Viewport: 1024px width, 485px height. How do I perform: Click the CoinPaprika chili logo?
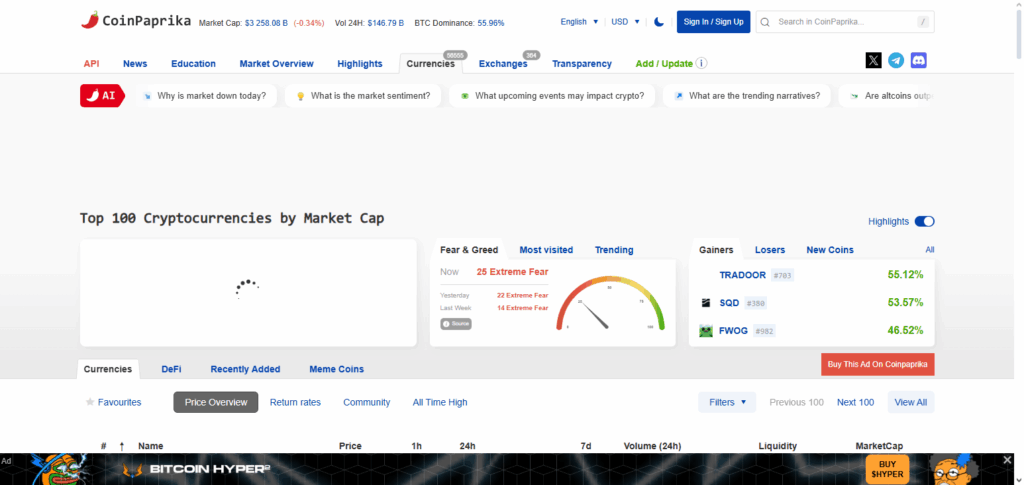tap(90, 20)
